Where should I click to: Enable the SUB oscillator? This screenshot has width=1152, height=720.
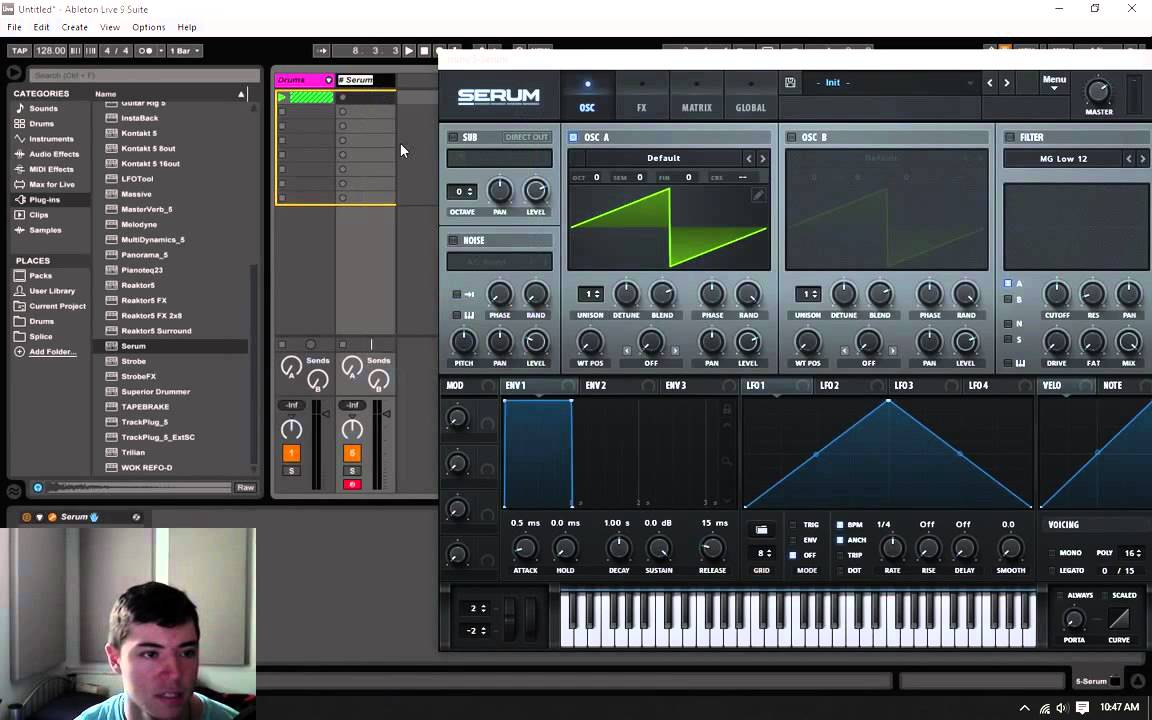coord(453,137)
